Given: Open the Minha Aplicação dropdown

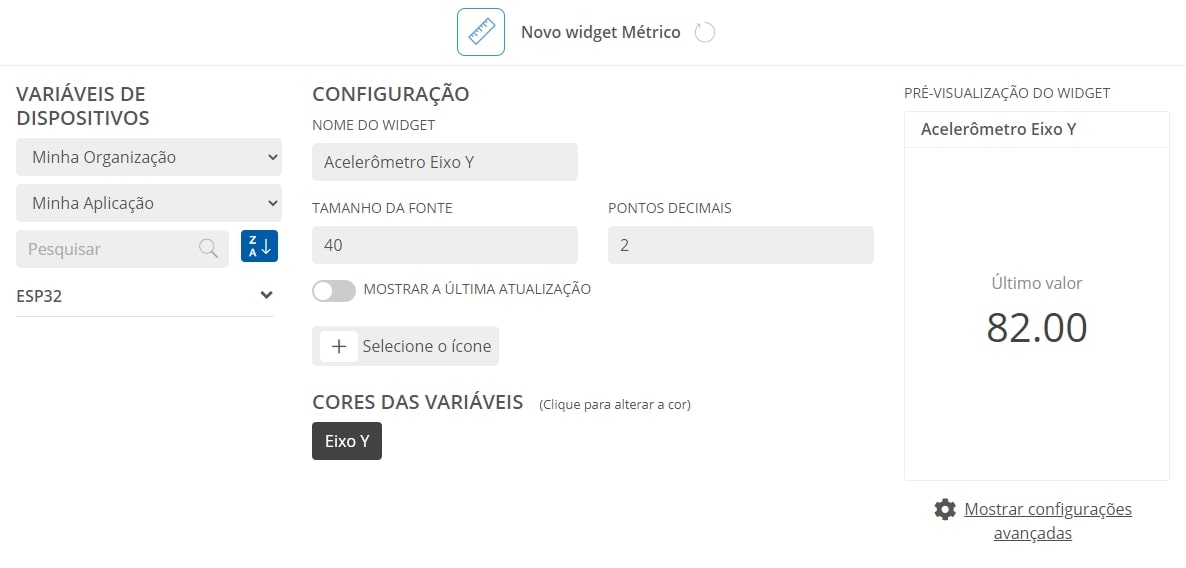Looking at the screenshot, I should (149, 203).
